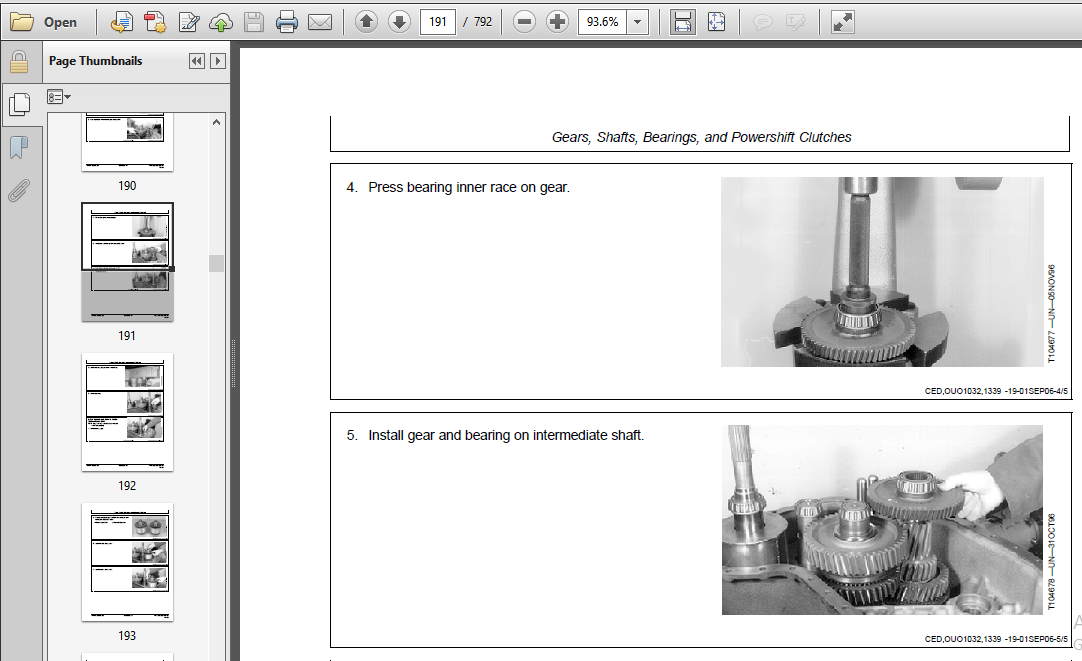The height and width of the screenshot is (661, 1082).
Task: Print the document via printer icon
Action: coord(286,22)
